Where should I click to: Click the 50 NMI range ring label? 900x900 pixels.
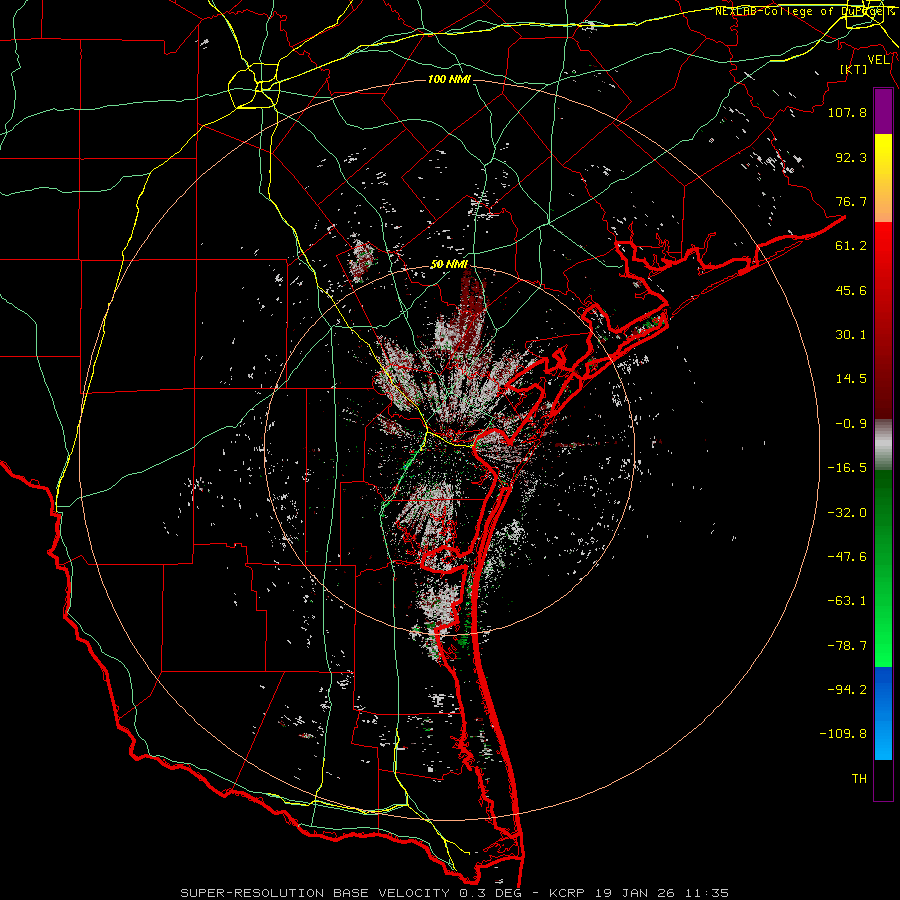tap(449, 265)
